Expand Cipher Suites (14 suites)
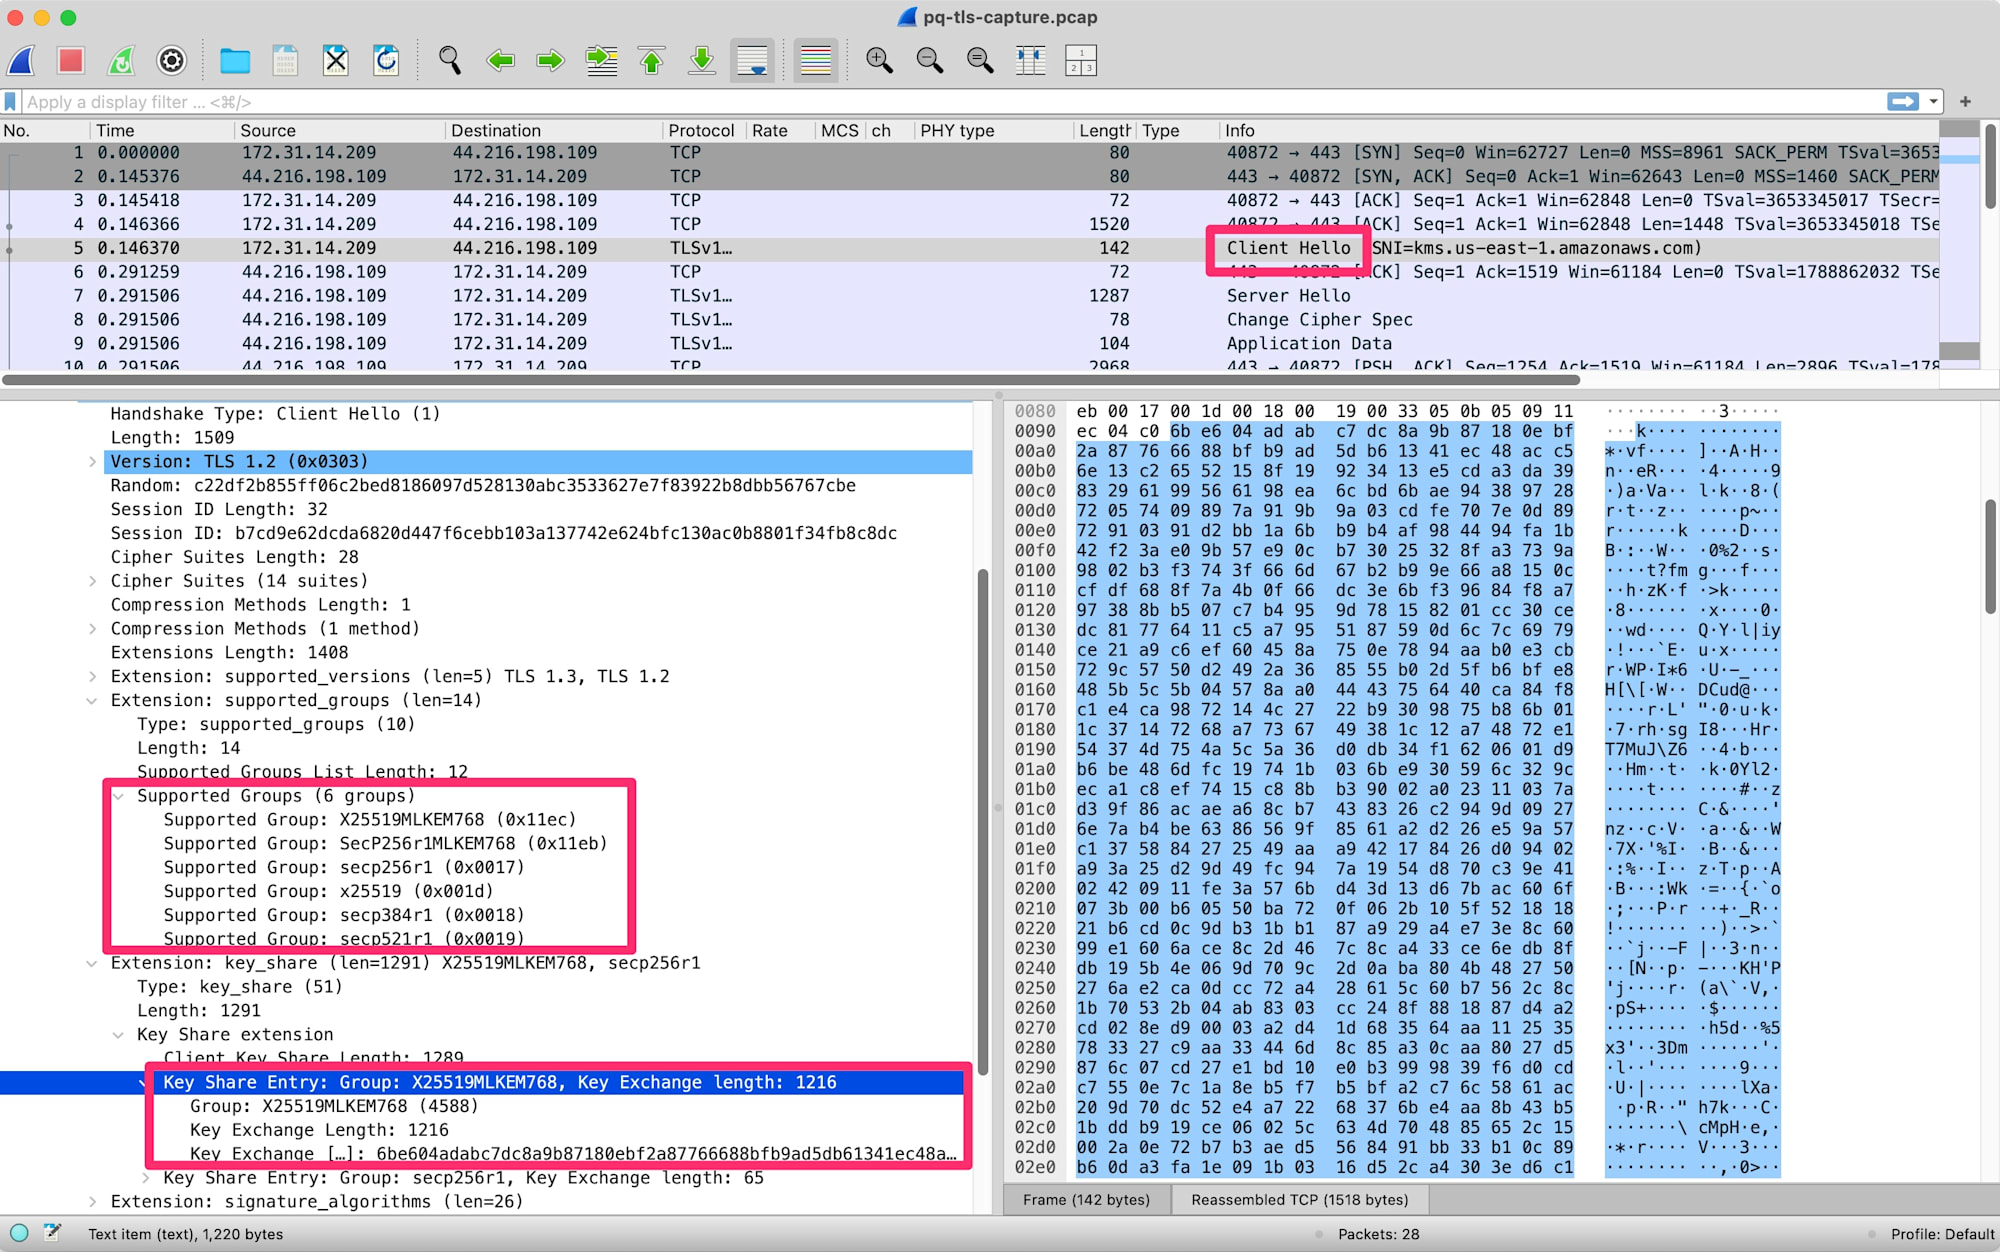Viewport: 2000px width, 1252px height. coord(93,581)
